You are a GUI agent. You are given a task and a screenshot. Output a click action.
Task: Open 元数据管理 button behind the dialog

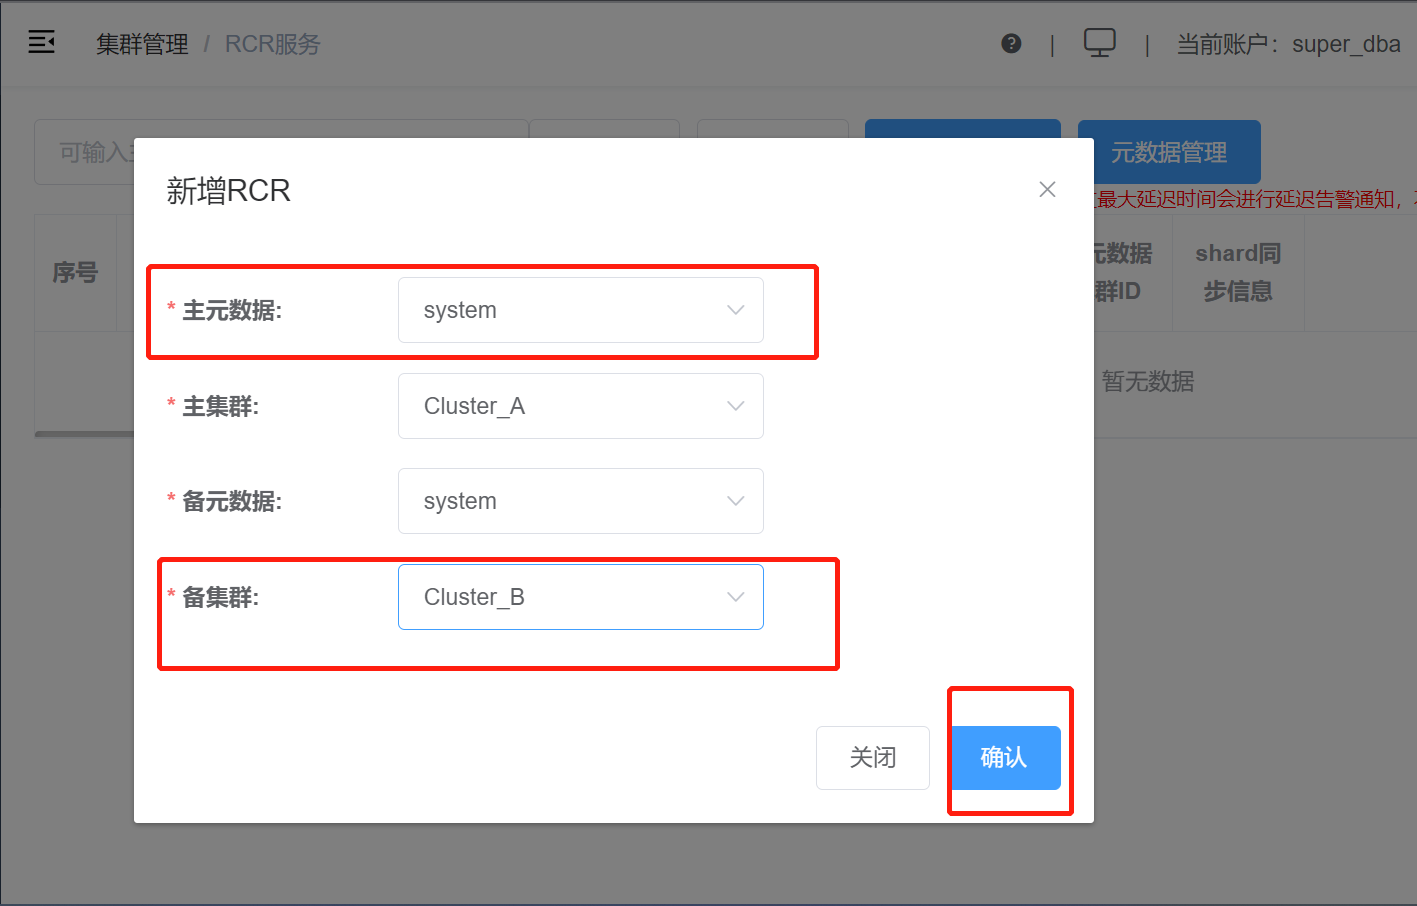(x=1169, y=152)
